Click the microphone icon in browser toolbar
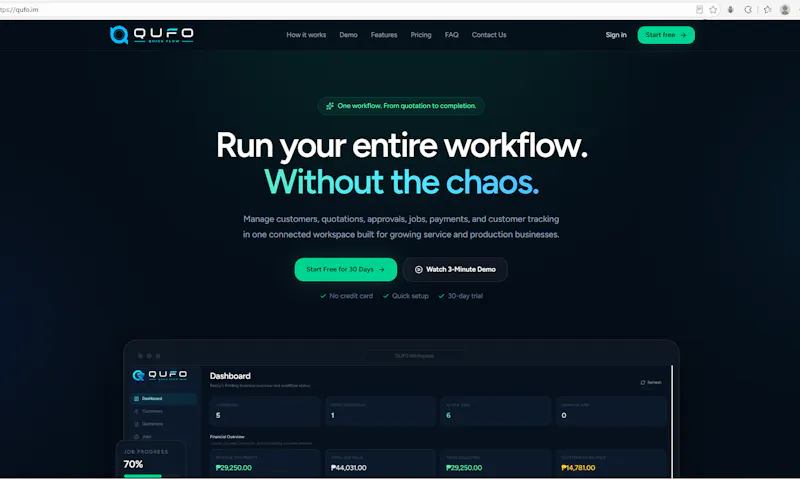The width and height of the screenshot is (800, 479). (x=731, y=10)
